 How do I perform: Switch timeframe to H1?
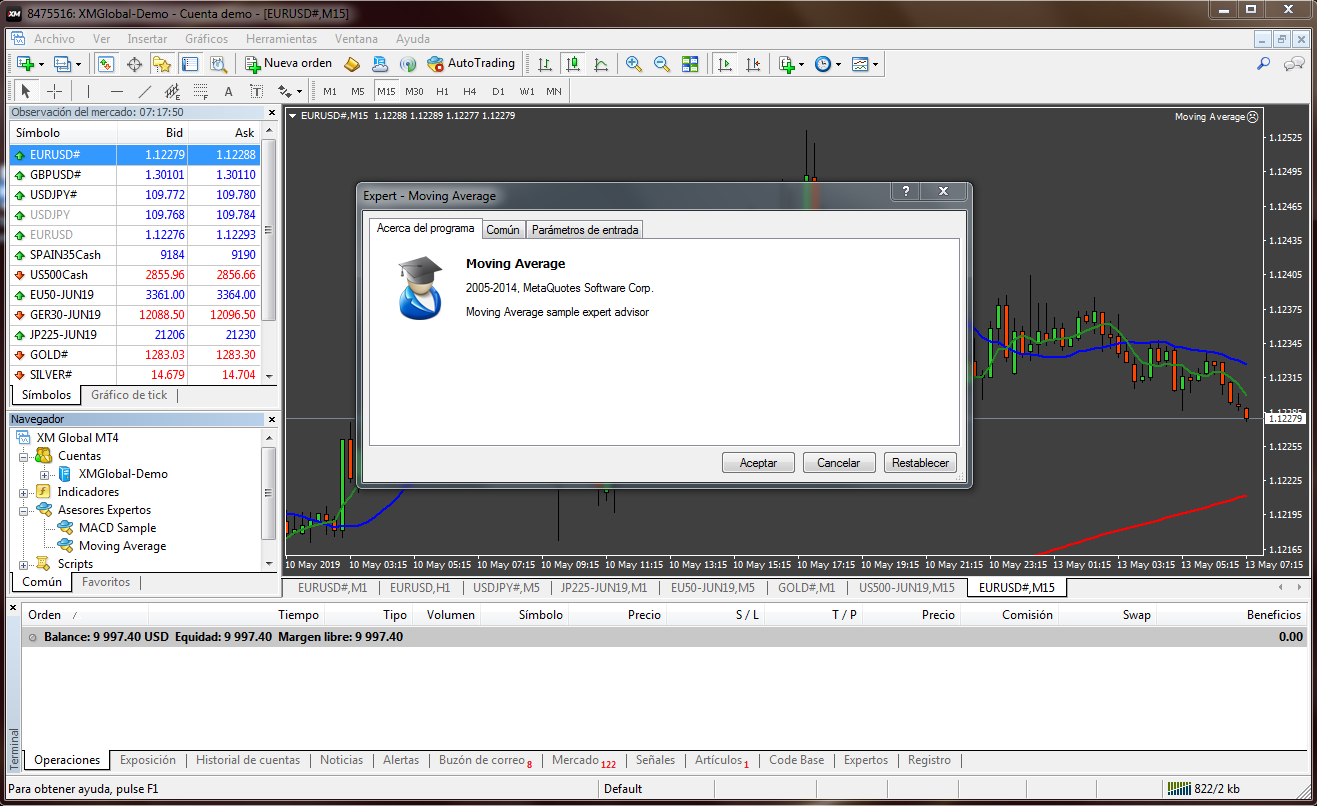[x=442, y=91]
